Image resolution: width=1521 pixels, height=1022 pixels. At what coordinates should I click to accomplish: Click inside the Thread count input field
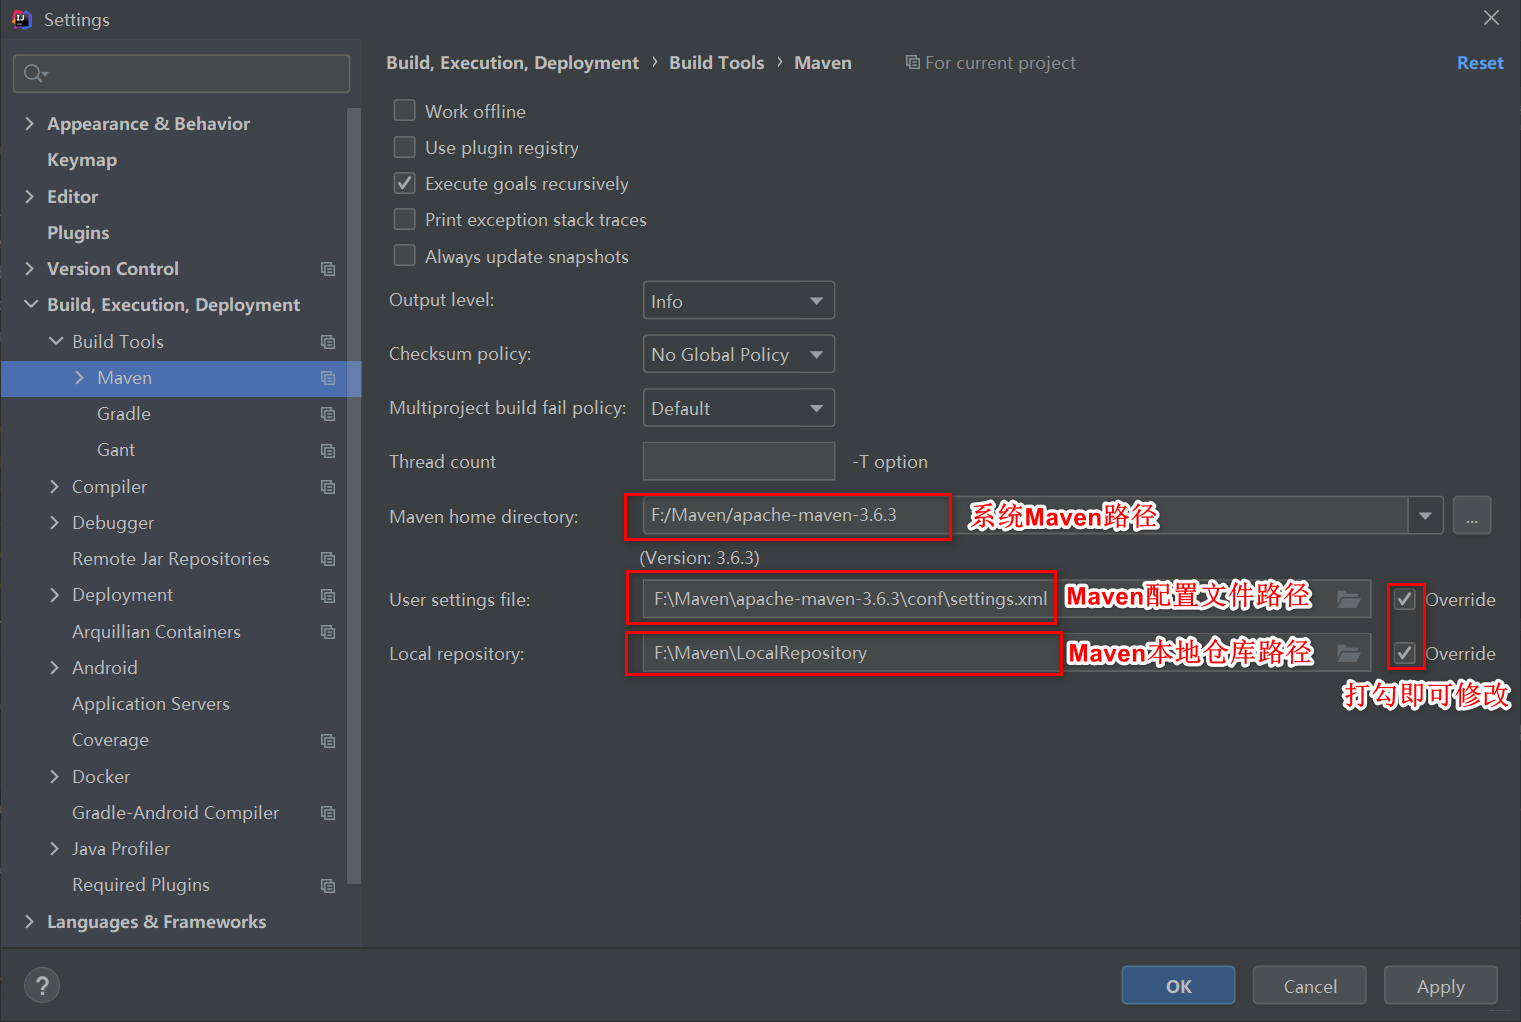tap(738, 461)
